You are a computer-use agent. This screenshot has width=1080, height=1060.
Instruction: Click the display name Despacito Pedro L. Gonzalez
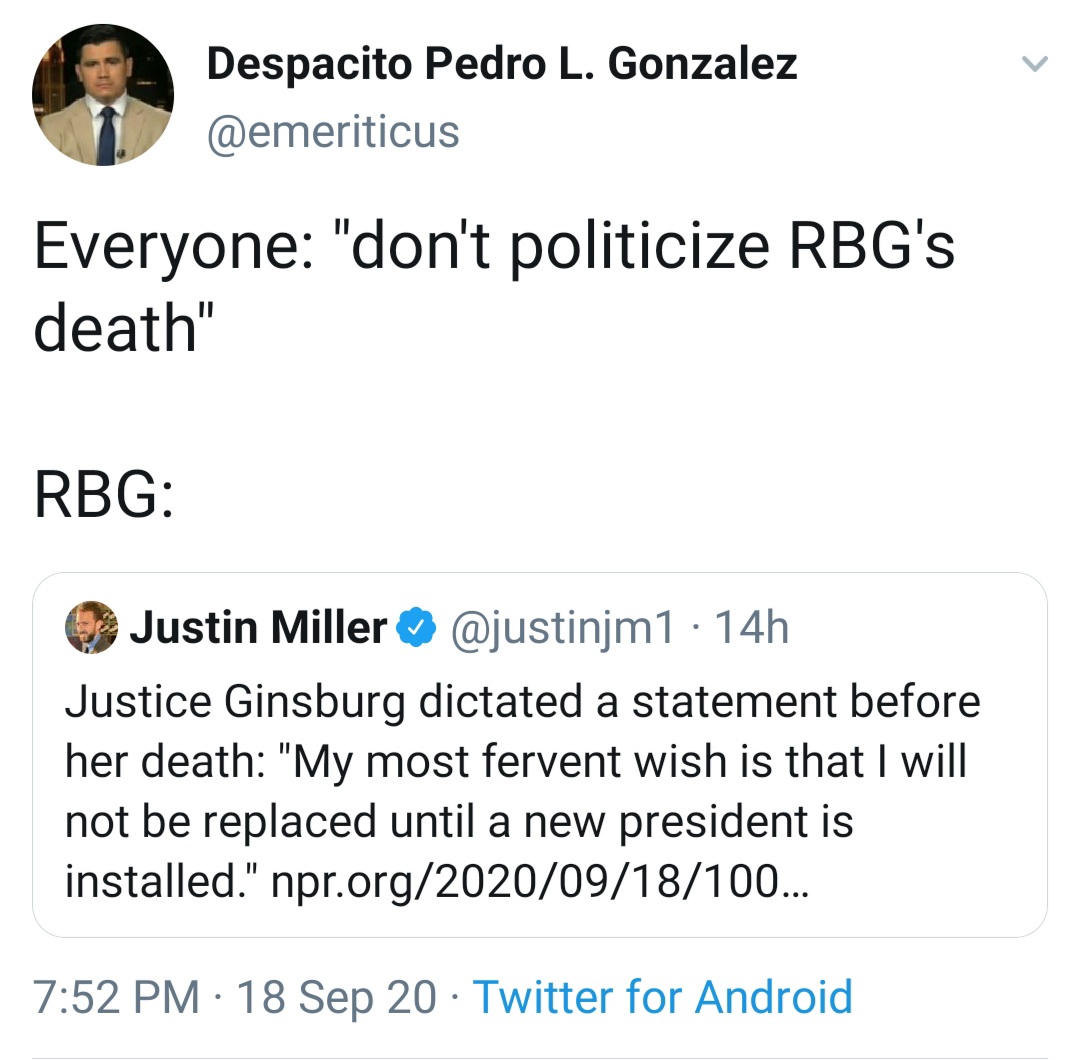[501, 65]
